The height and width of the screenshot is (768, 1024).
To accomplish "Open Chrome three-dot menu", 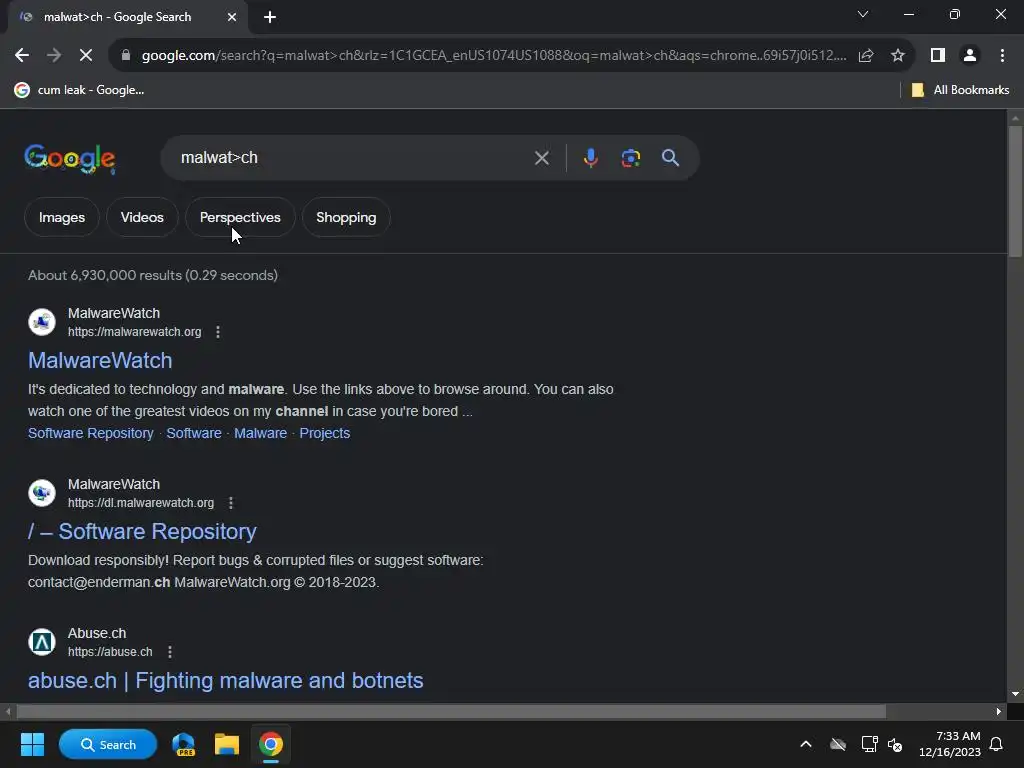I will click(x=1002, y=56).
